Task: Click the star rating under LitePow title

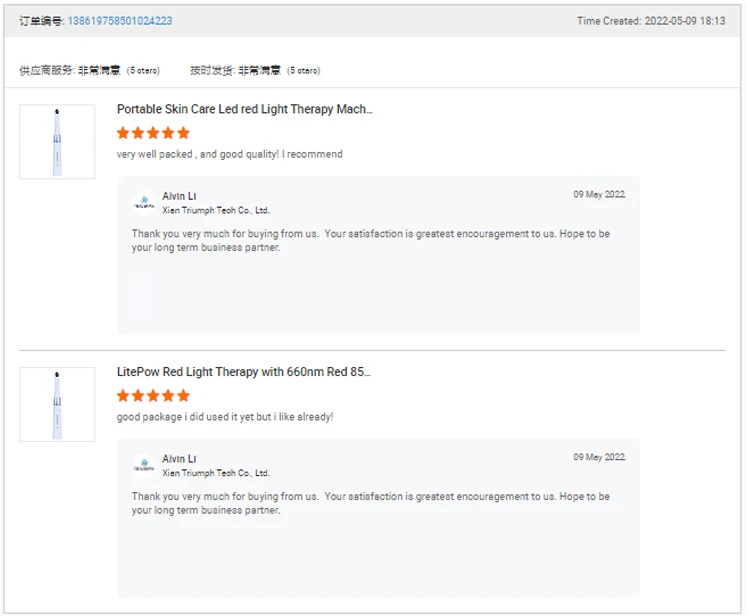Action: point(153,395)
